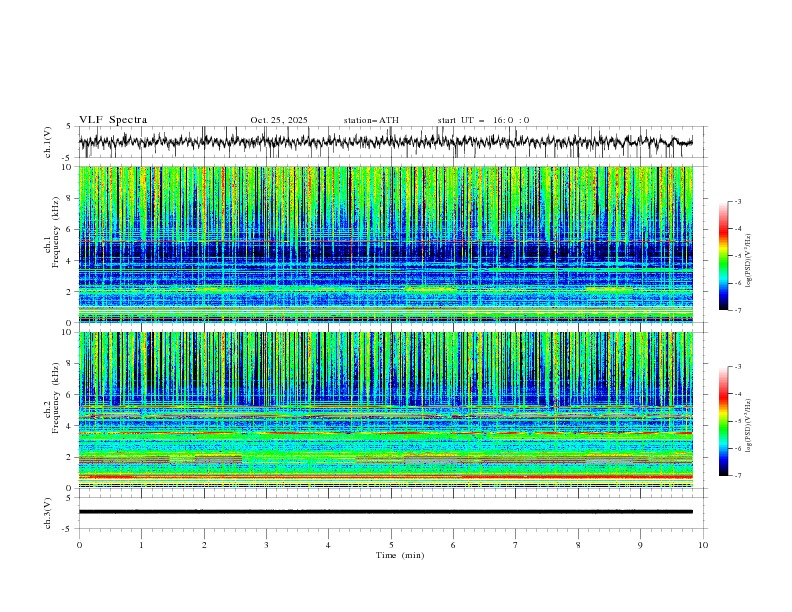Click the "VLF Spectra" title text

point(113,120)
